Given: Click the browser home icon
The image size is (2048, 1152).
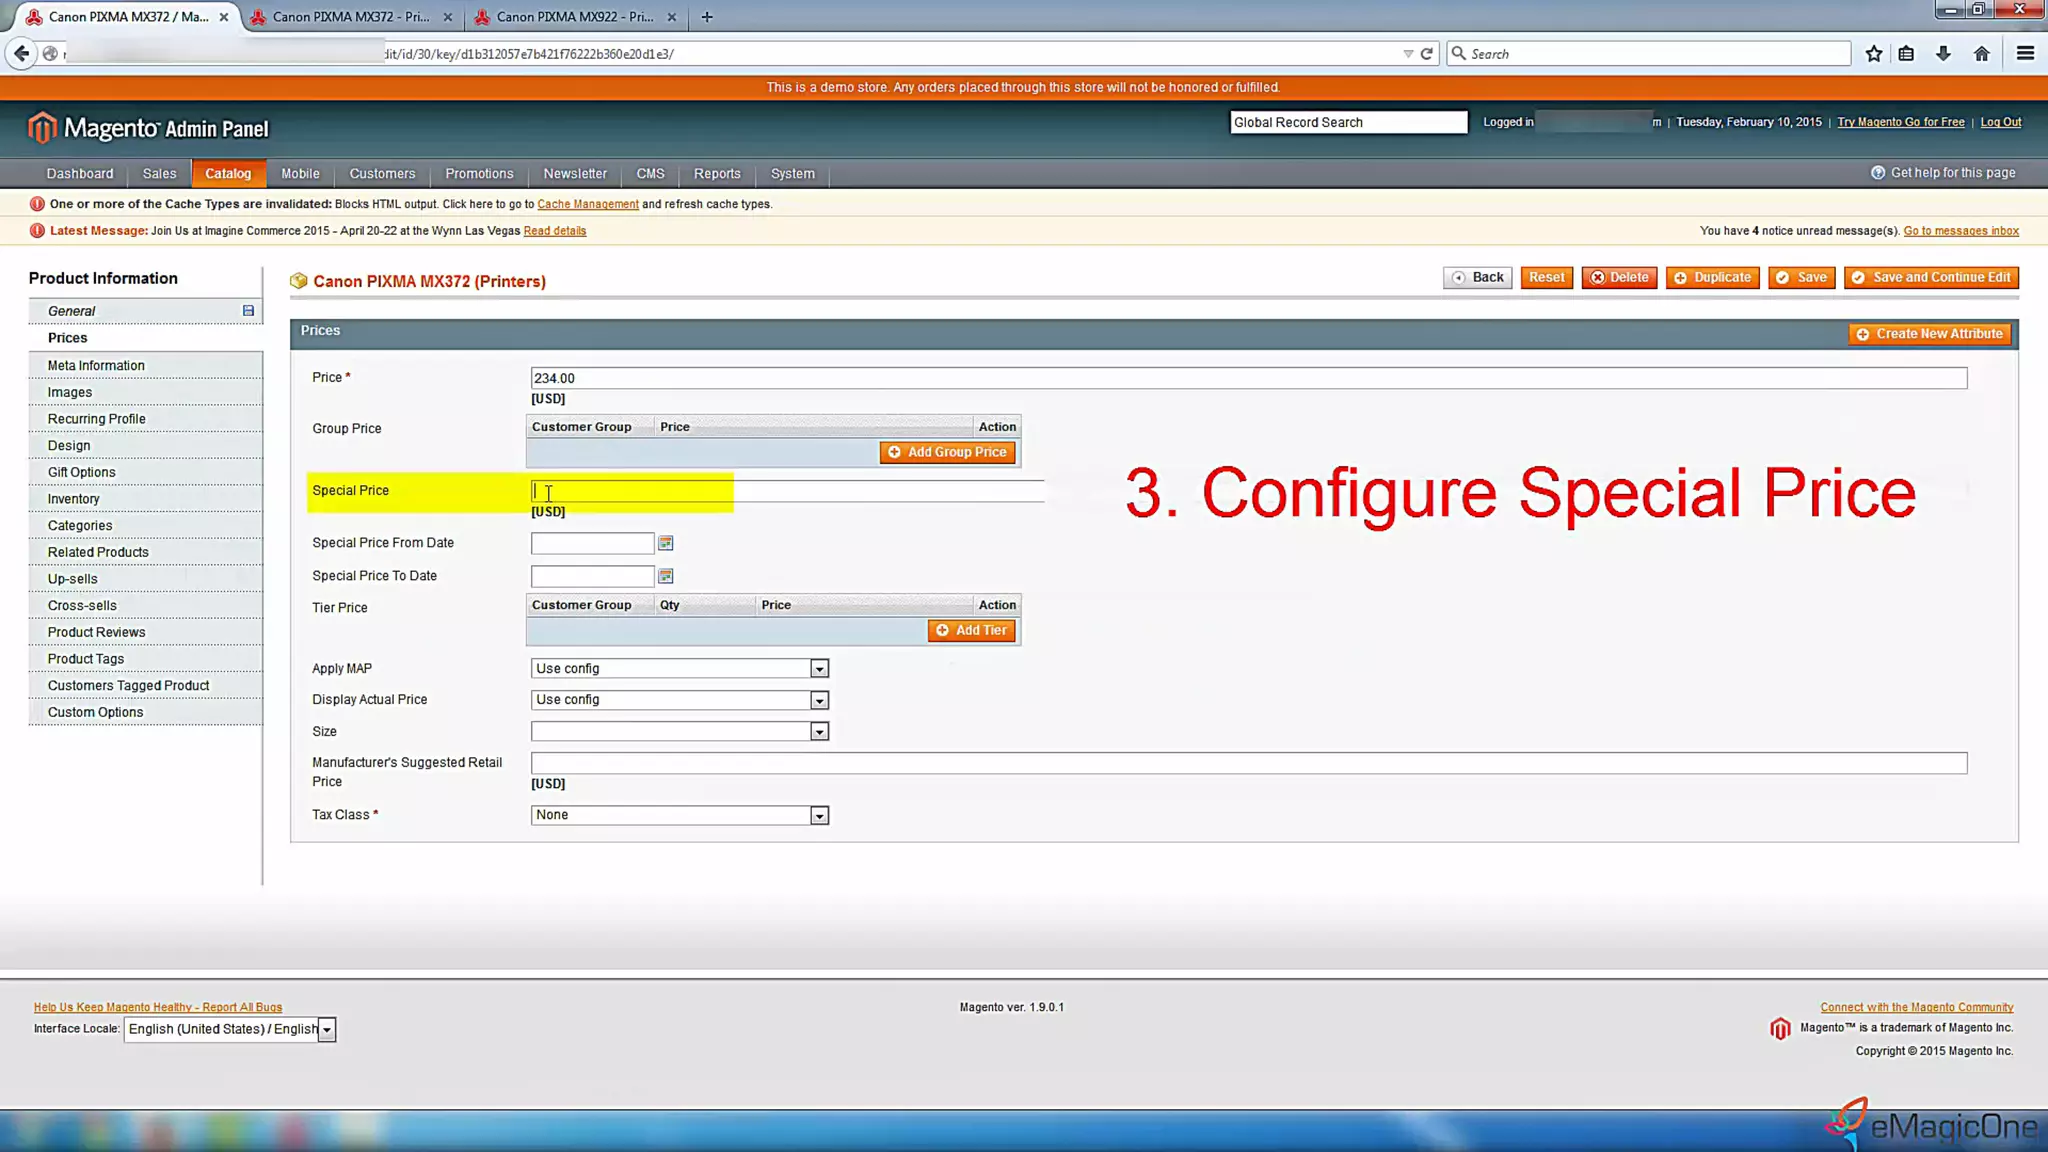Looking at the screenshot, I should click(1981, 54).
